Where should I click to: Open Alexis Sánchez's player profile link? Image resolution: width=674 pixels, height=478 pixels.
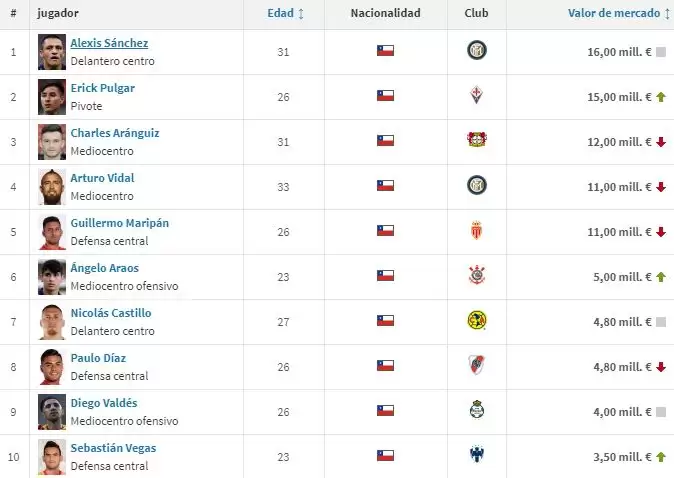point(109,43)
